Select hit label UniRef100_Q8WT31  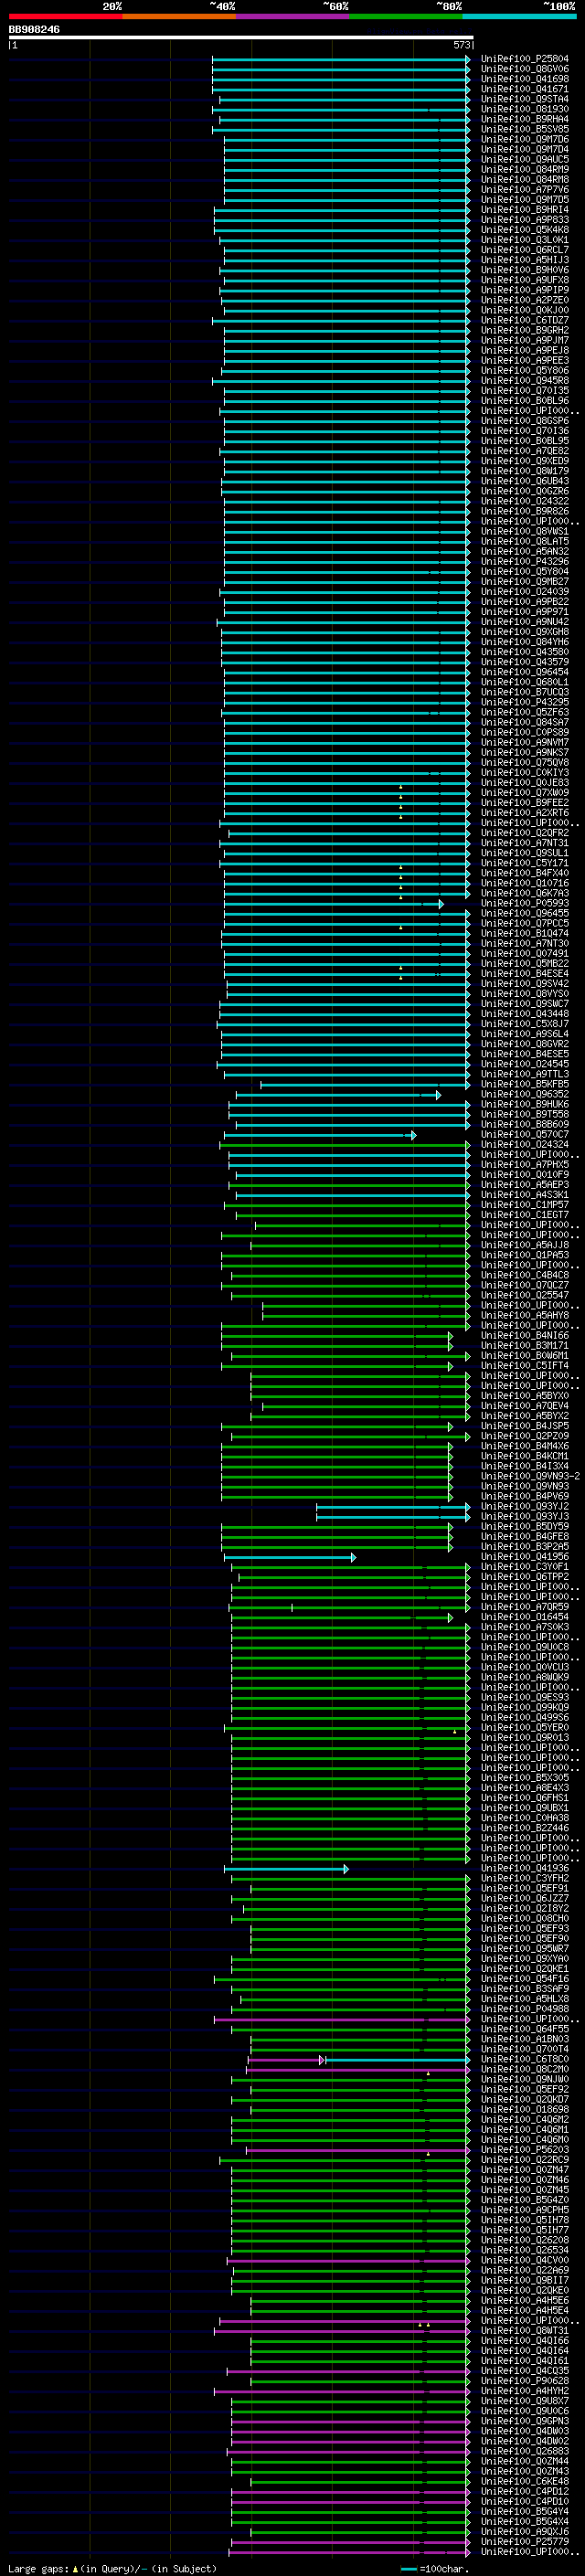coord(525,2330)
